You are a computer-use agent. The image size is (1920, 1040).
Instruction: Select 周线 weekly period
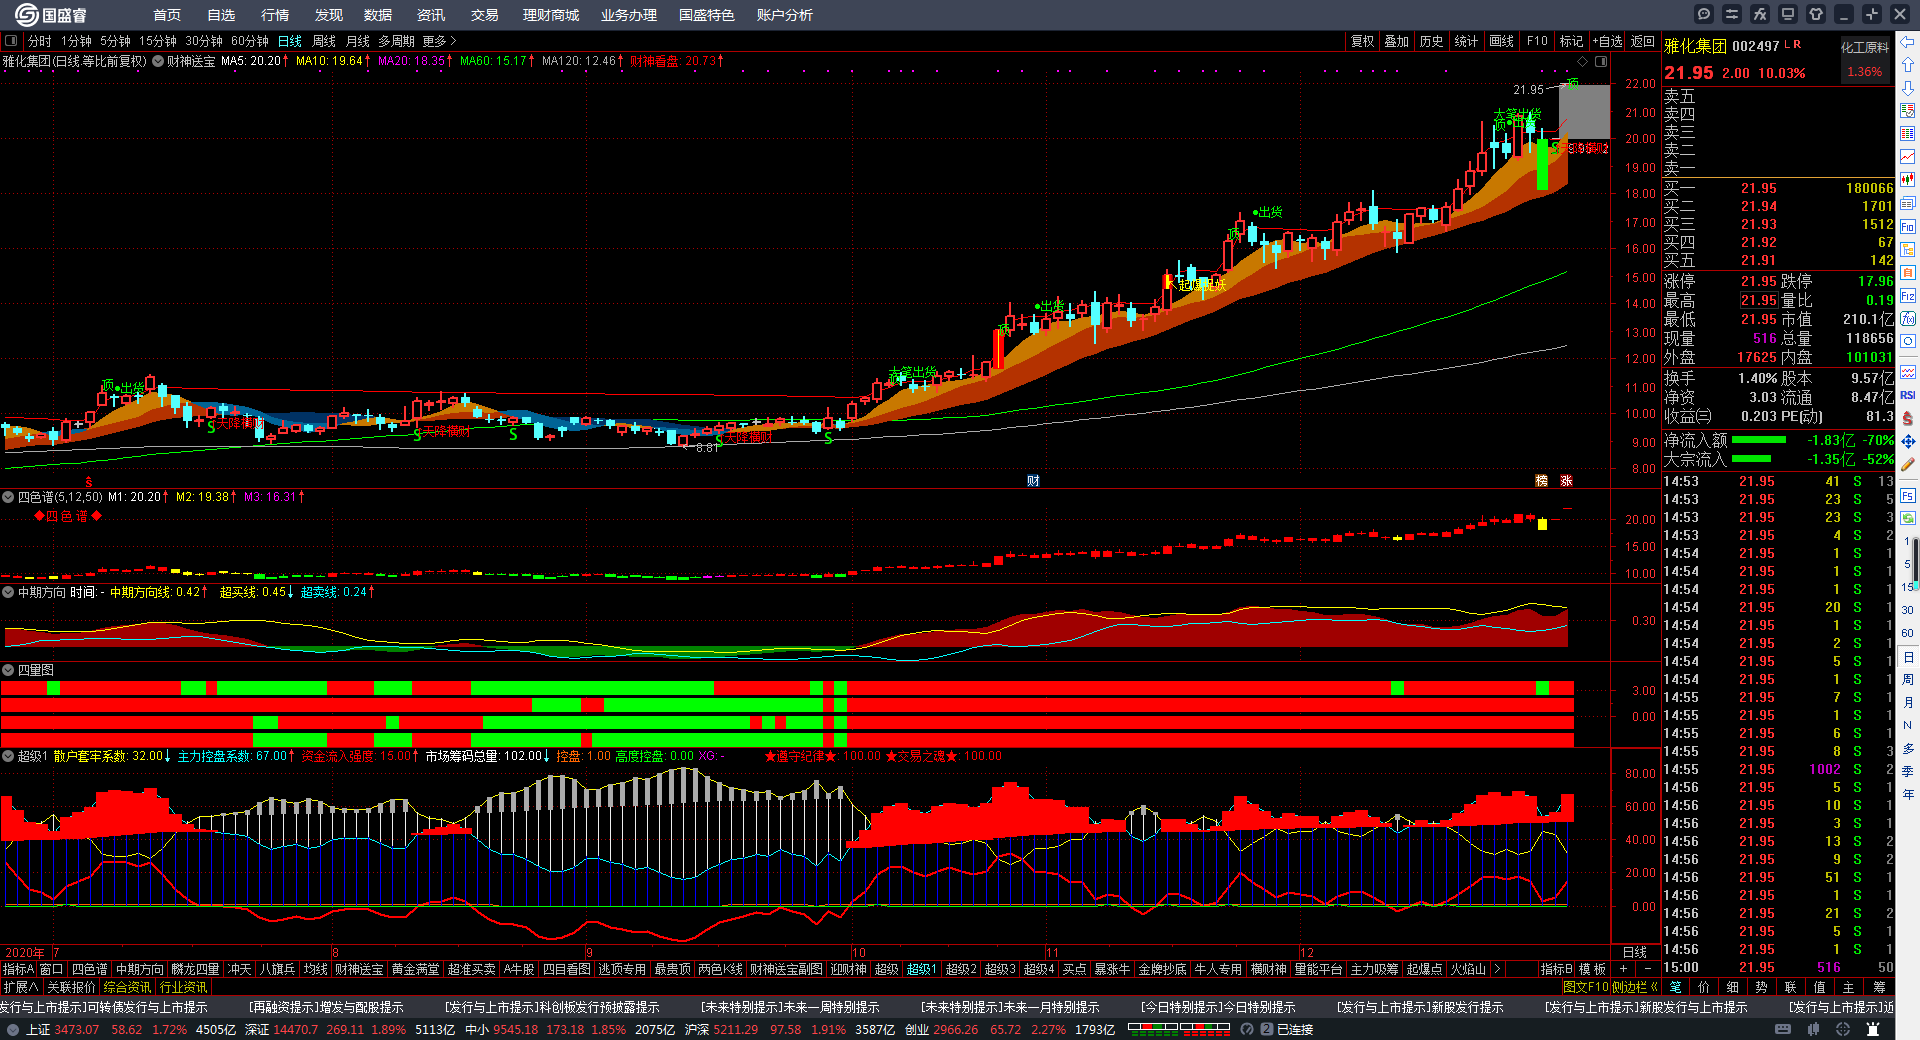324,41
